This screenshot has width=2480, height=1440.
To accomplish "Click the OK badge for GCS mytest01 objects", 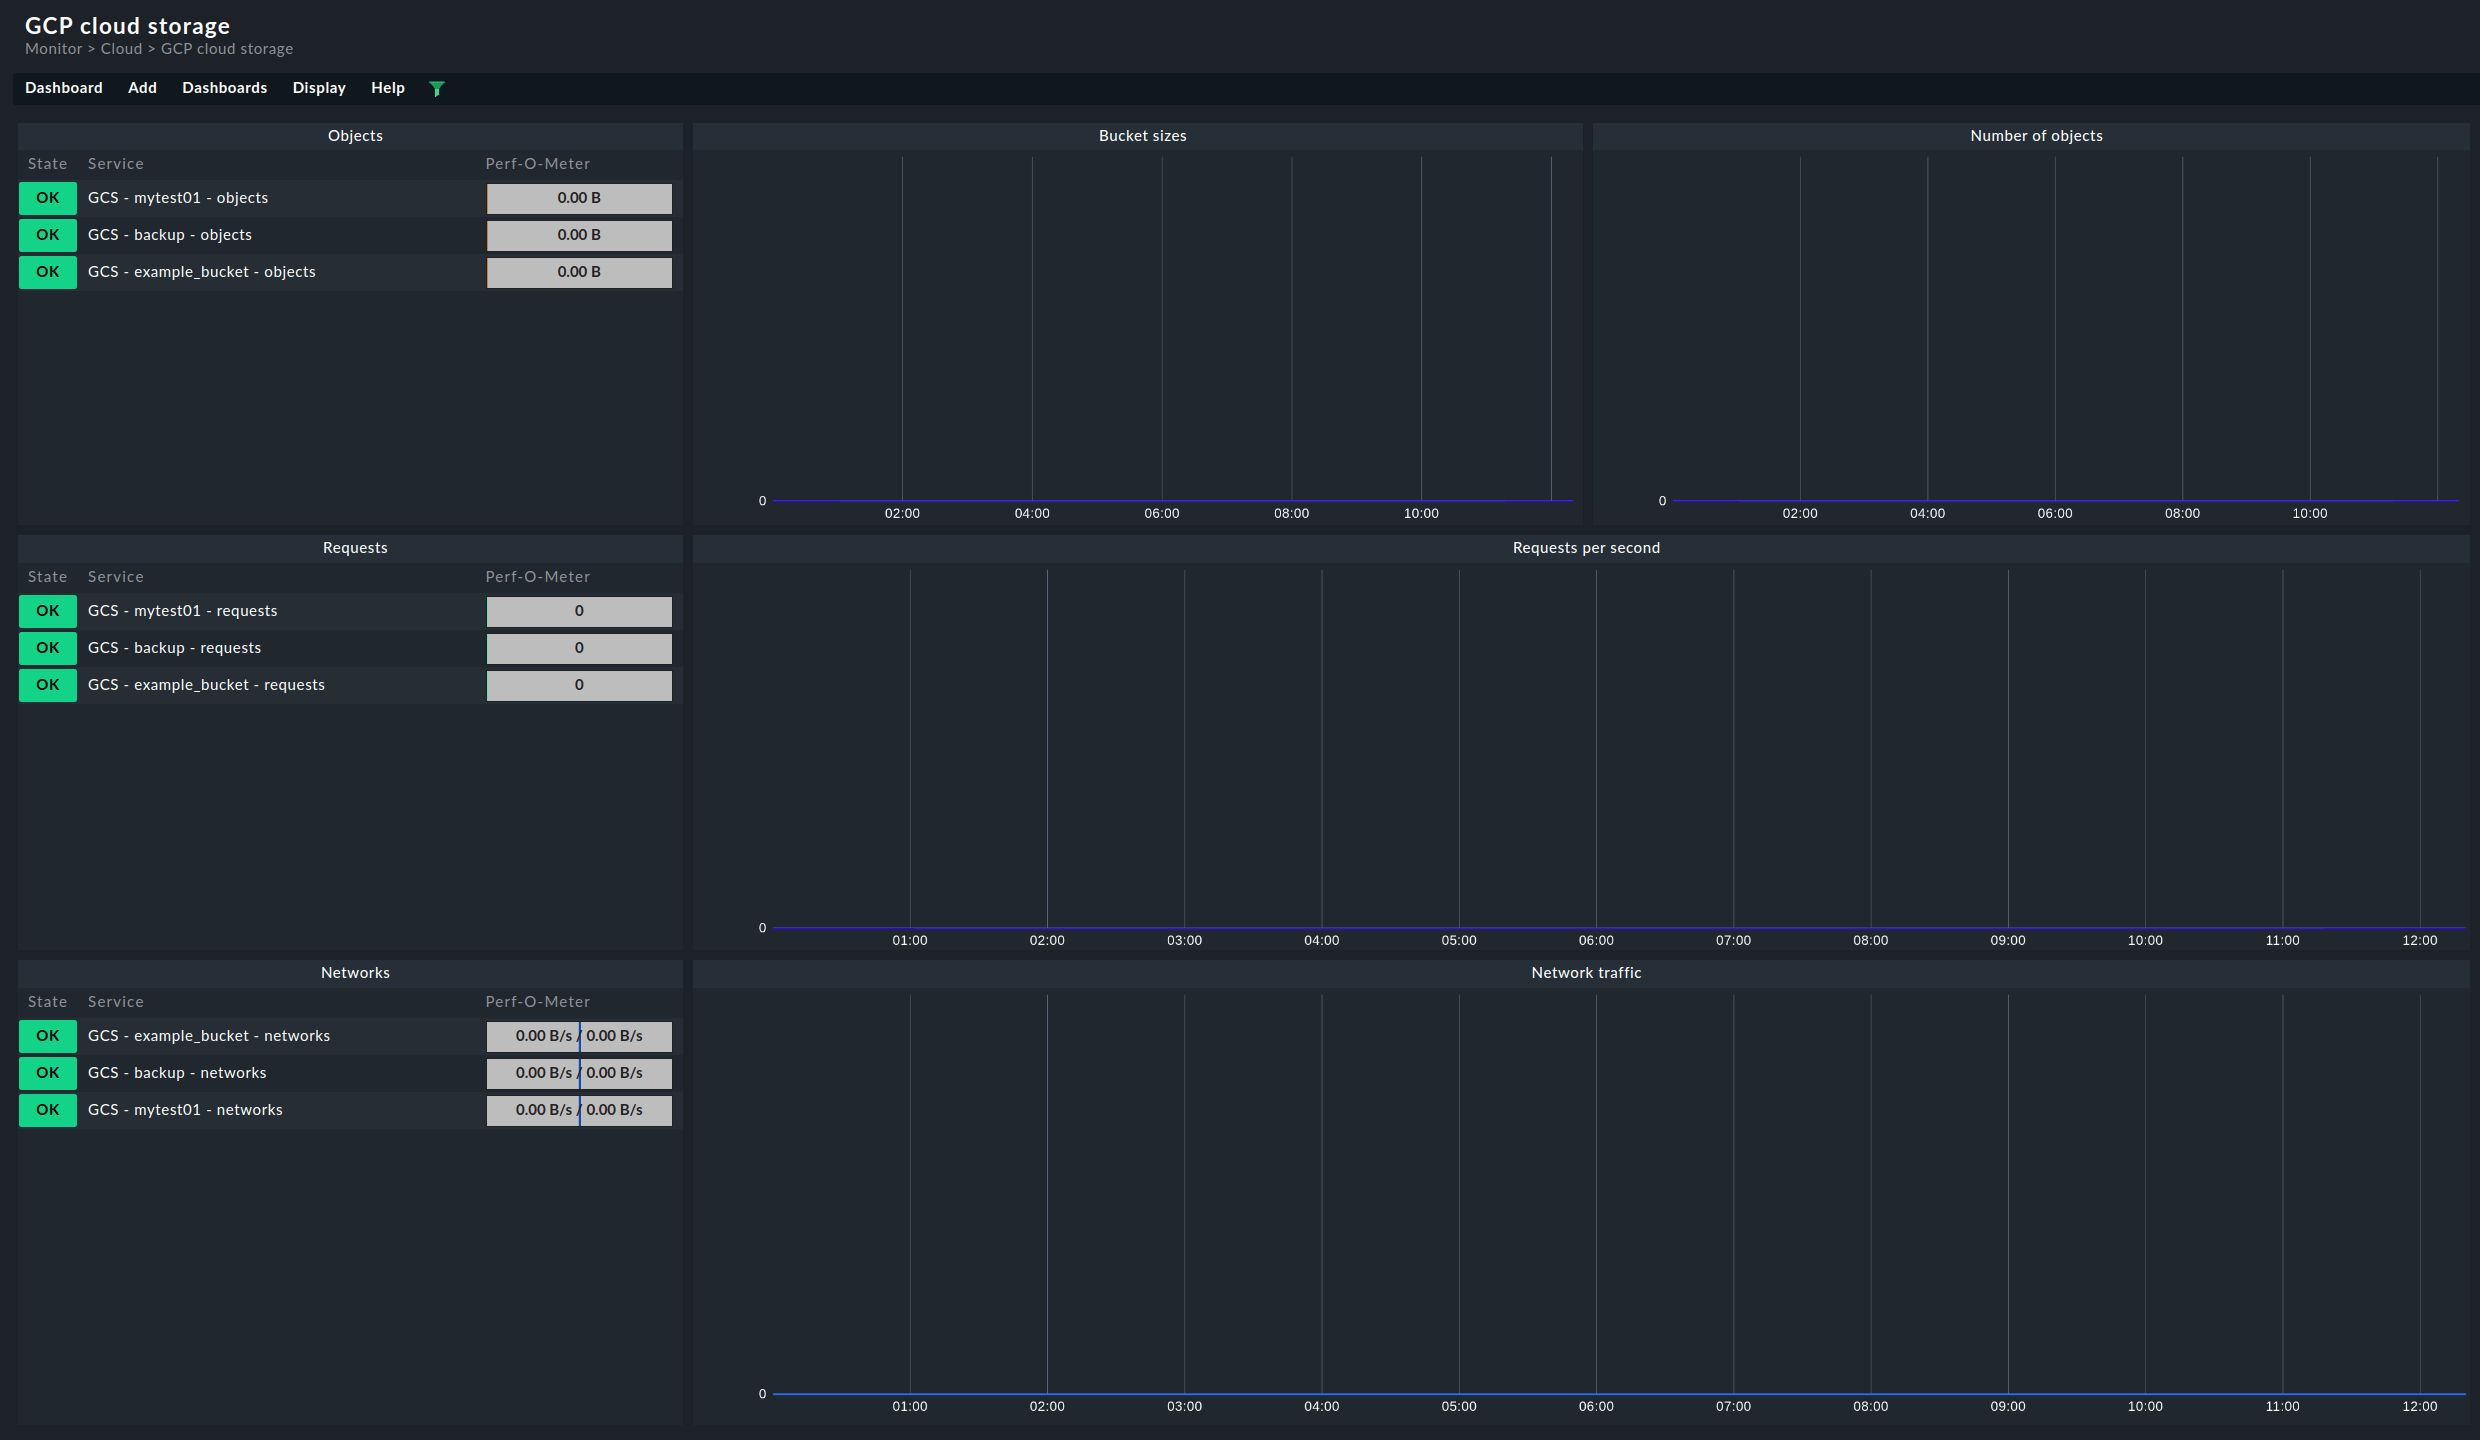I will (x=47, y=197).
